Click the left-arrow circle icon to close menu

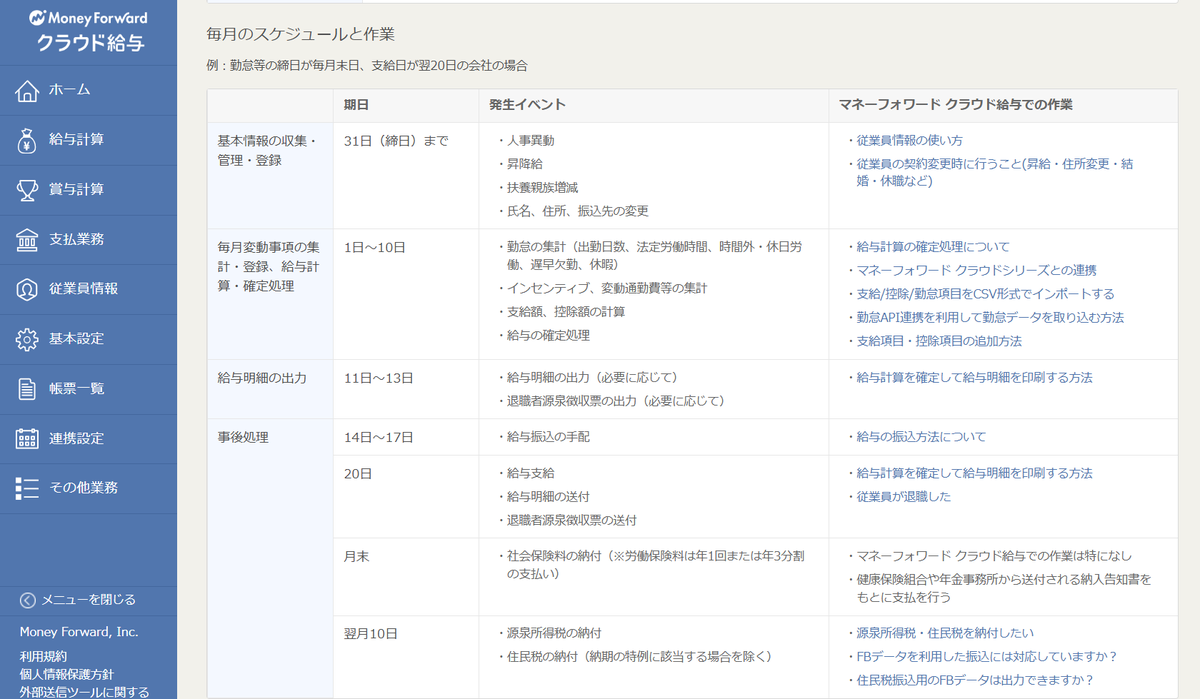[28, 600]
